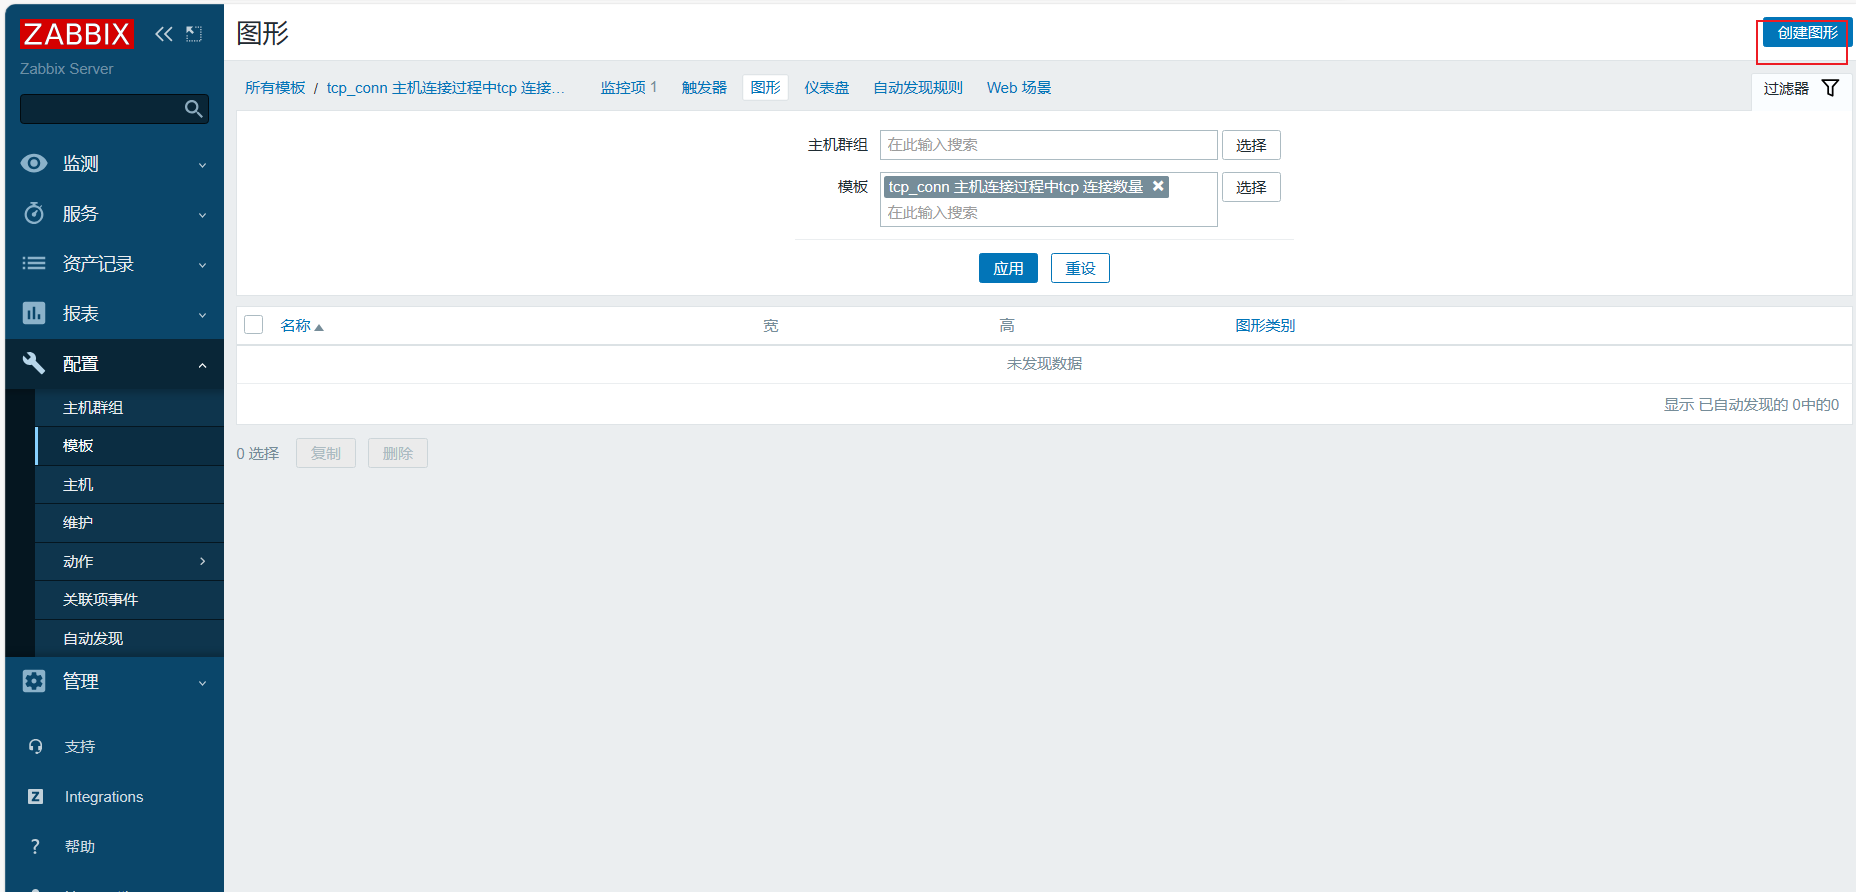Click the wrench icon beside 配置

[34, 363]
